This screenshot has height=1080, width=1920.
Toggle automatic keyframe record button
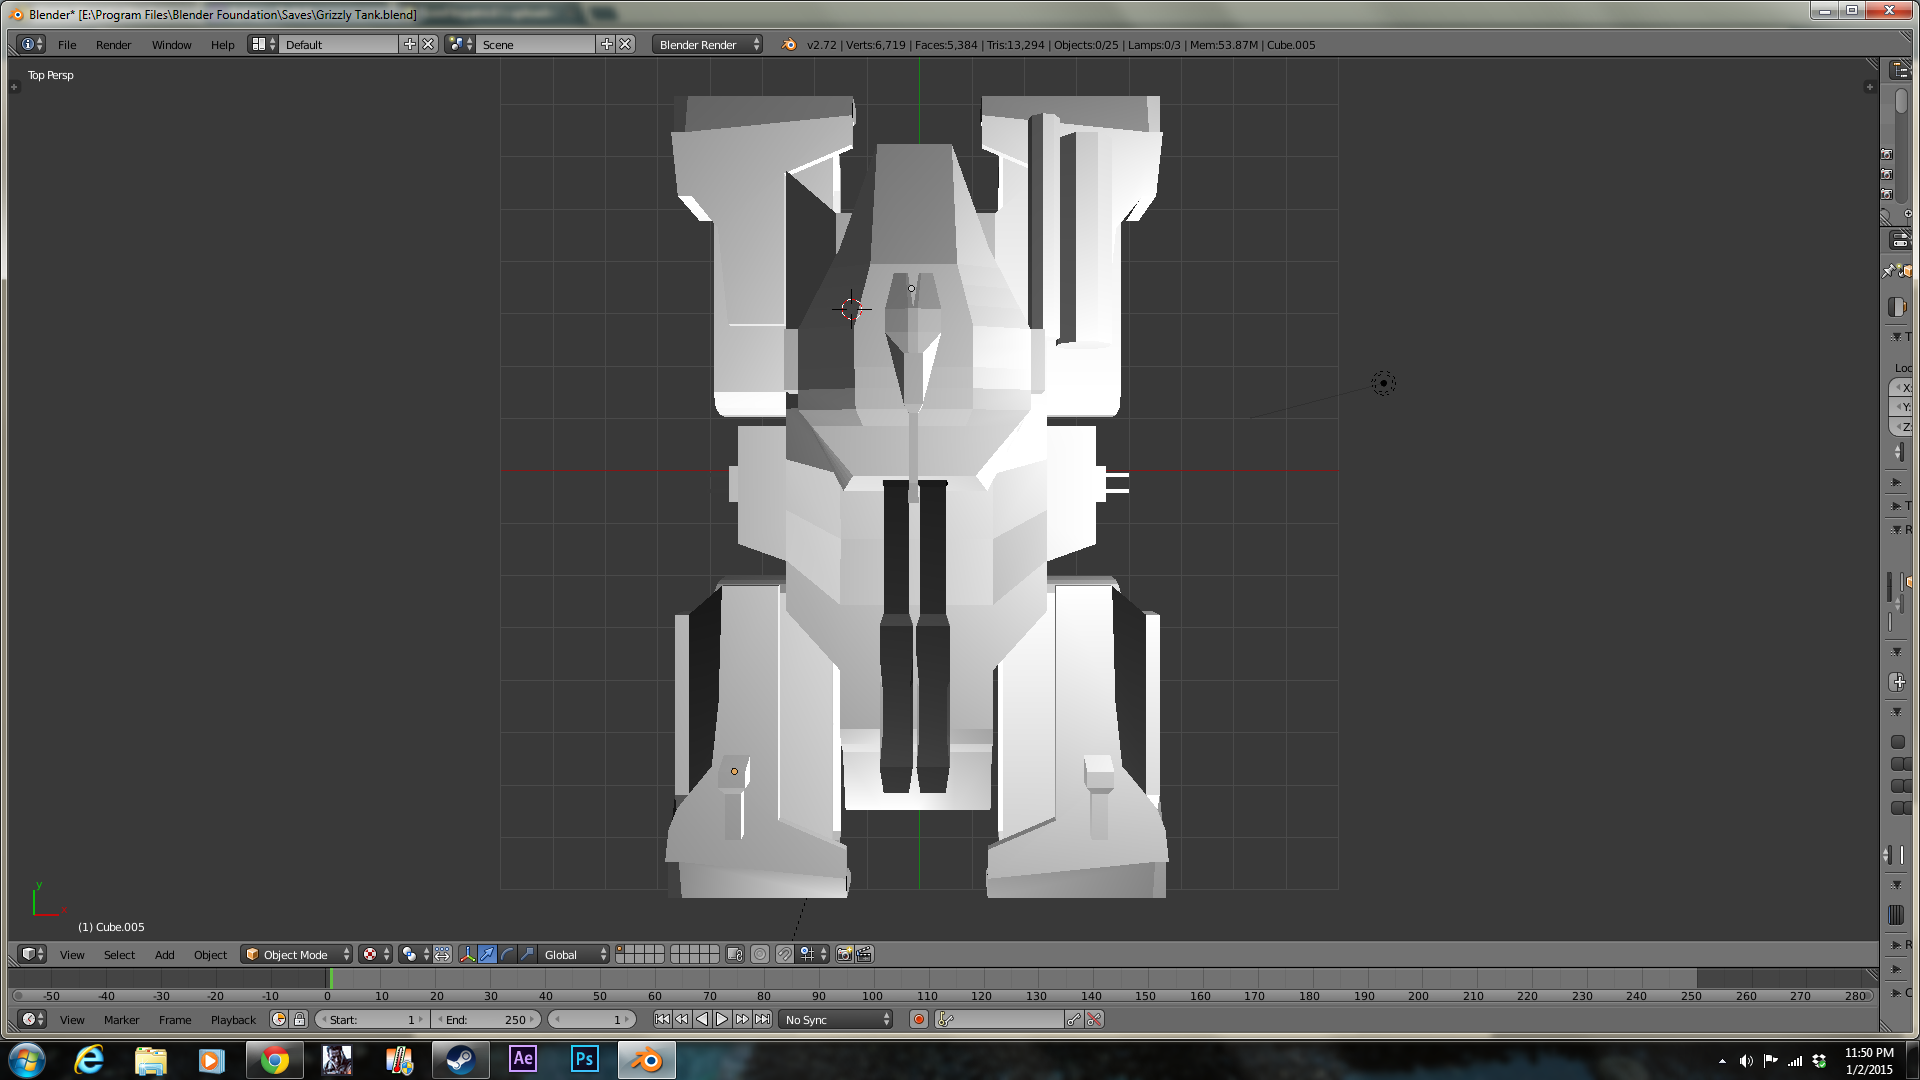[919, 1019]
